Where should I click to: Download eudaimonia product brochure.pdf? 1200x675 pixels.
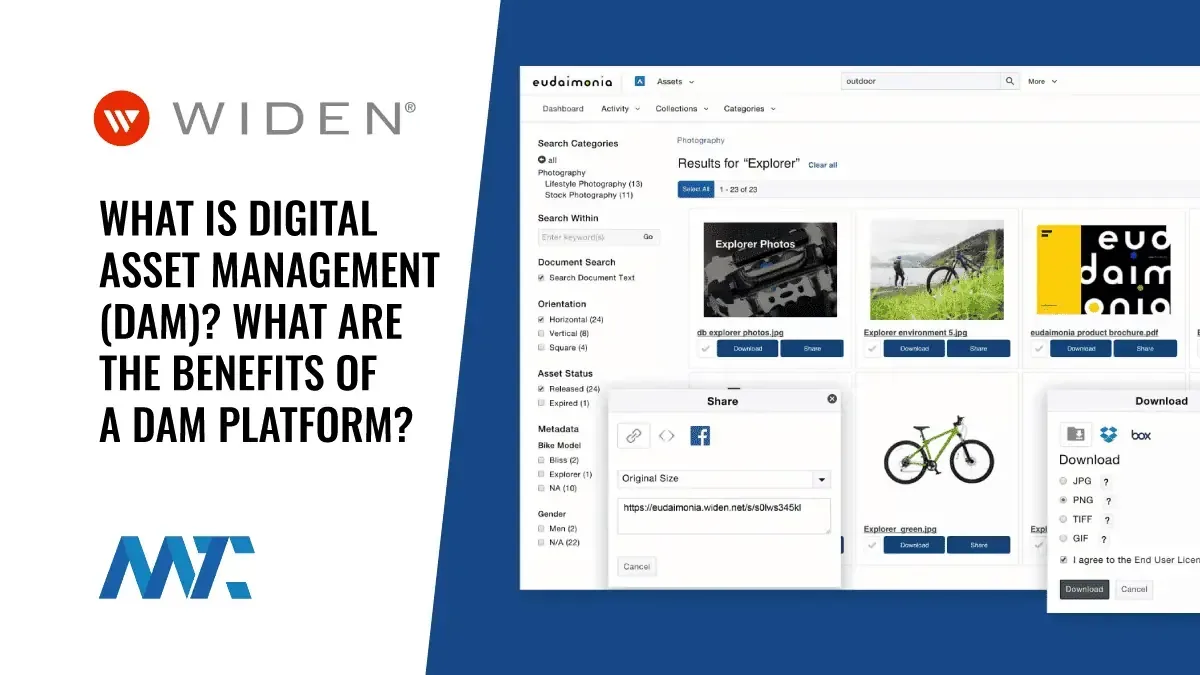[1081, 349]
